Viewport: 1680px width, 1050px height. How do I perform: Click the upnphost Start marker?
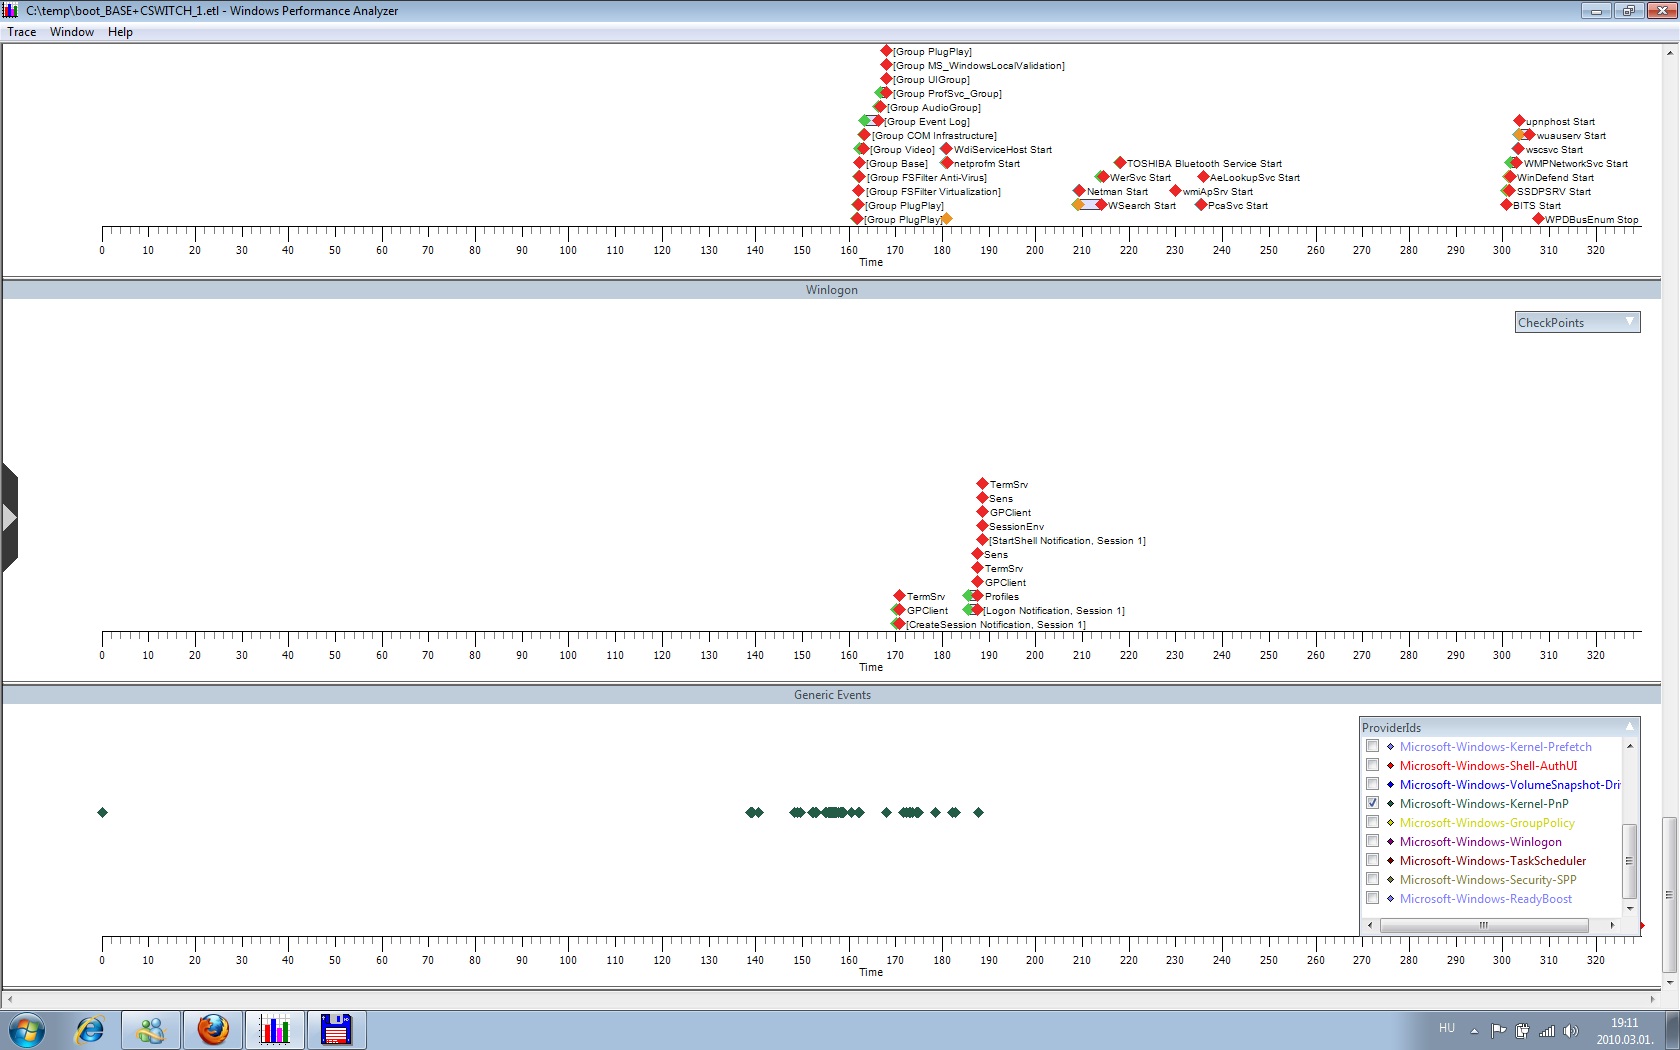[x=1519, y=121]
